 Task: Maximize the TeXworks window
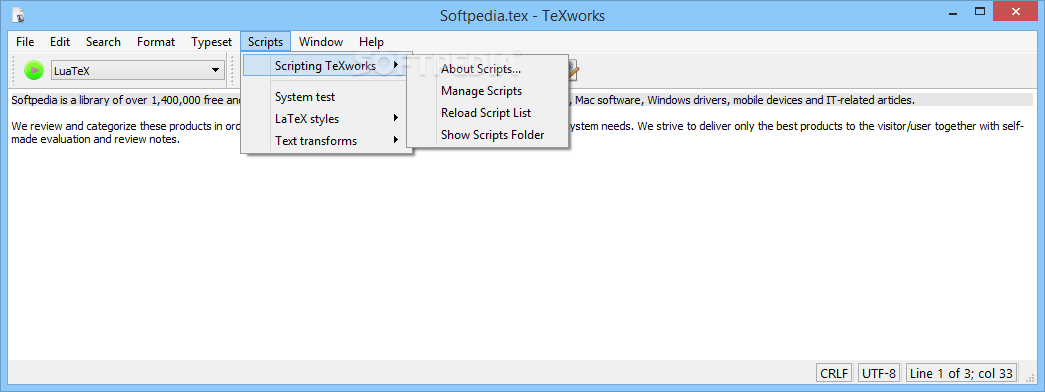coord(980,11)
